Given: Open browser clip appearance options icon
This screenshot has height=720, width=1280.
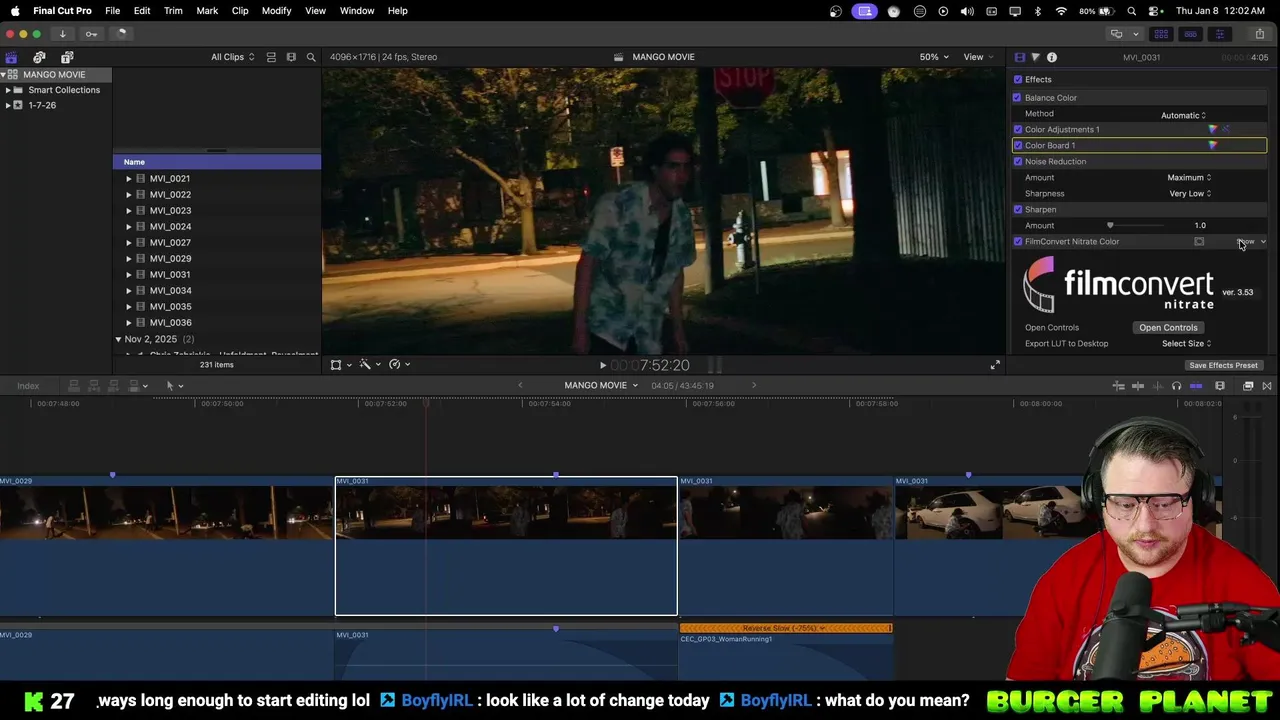Looking at the screenshot, I should (x=291, y=57).
